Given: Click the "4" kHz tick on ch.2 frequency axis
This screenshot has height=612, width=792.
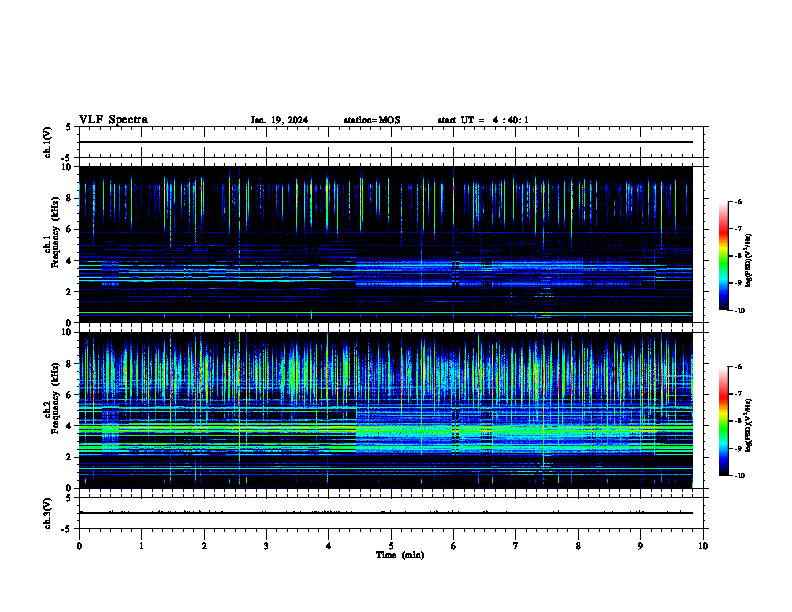Looking at the screenshot, I should (x=69, y=426).
